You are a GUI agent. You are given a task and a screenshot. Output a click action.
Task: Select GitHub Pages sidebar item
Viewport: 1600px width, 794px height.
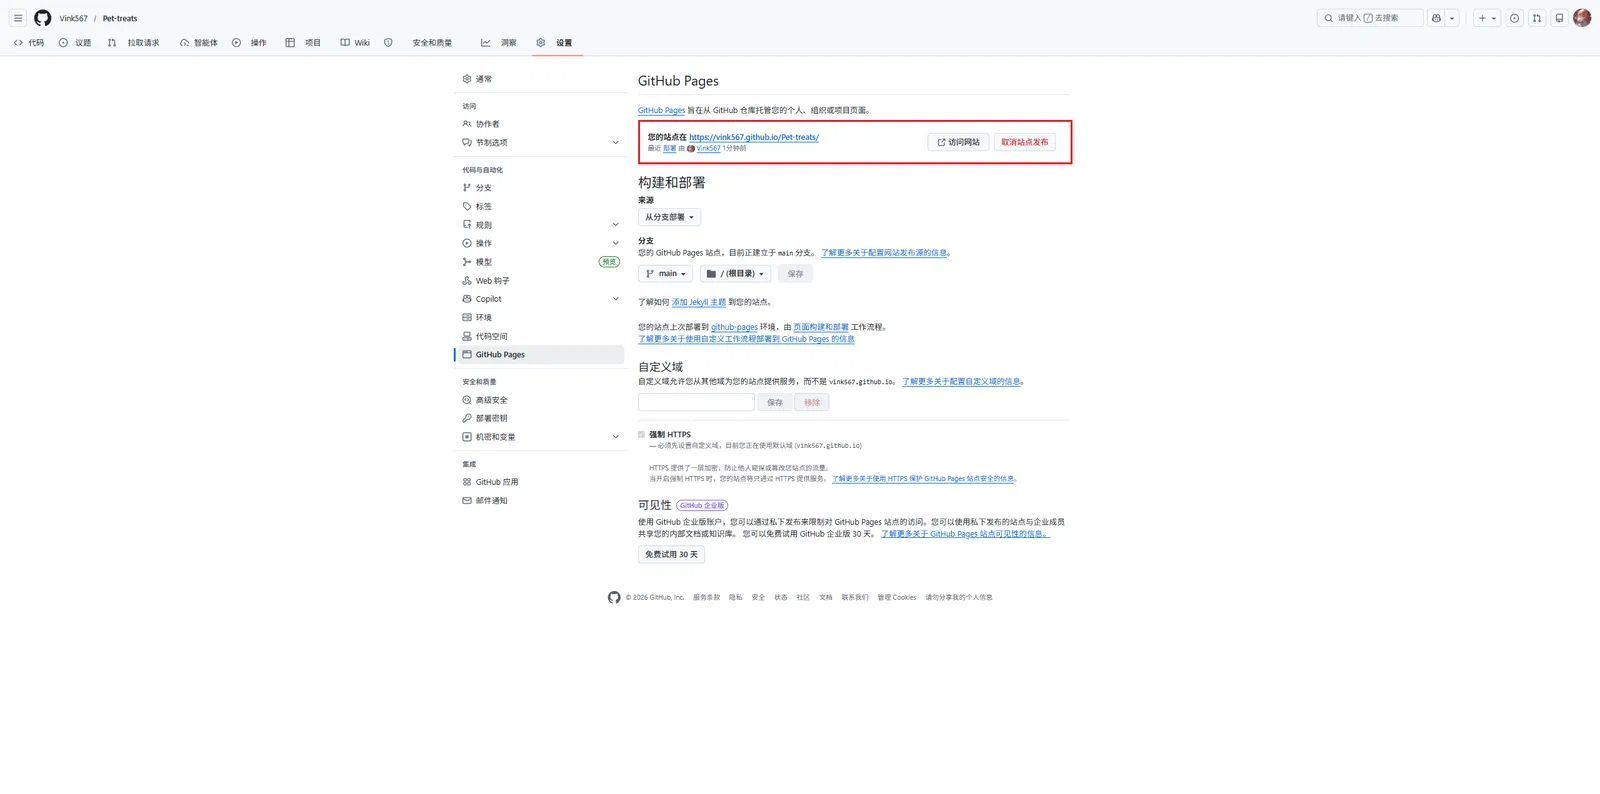click(540, 355)
